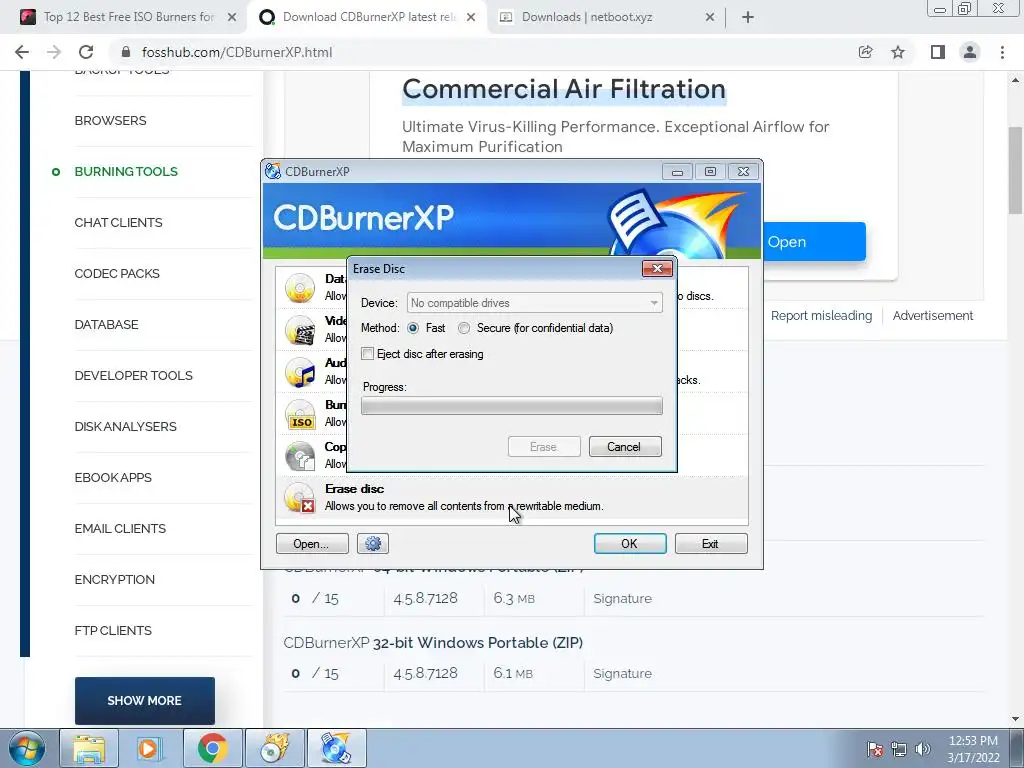Toggle the Chrome side panel icon
This screenshot has width=1024, height=768.
pyautogui.click(x=938, y=52)
